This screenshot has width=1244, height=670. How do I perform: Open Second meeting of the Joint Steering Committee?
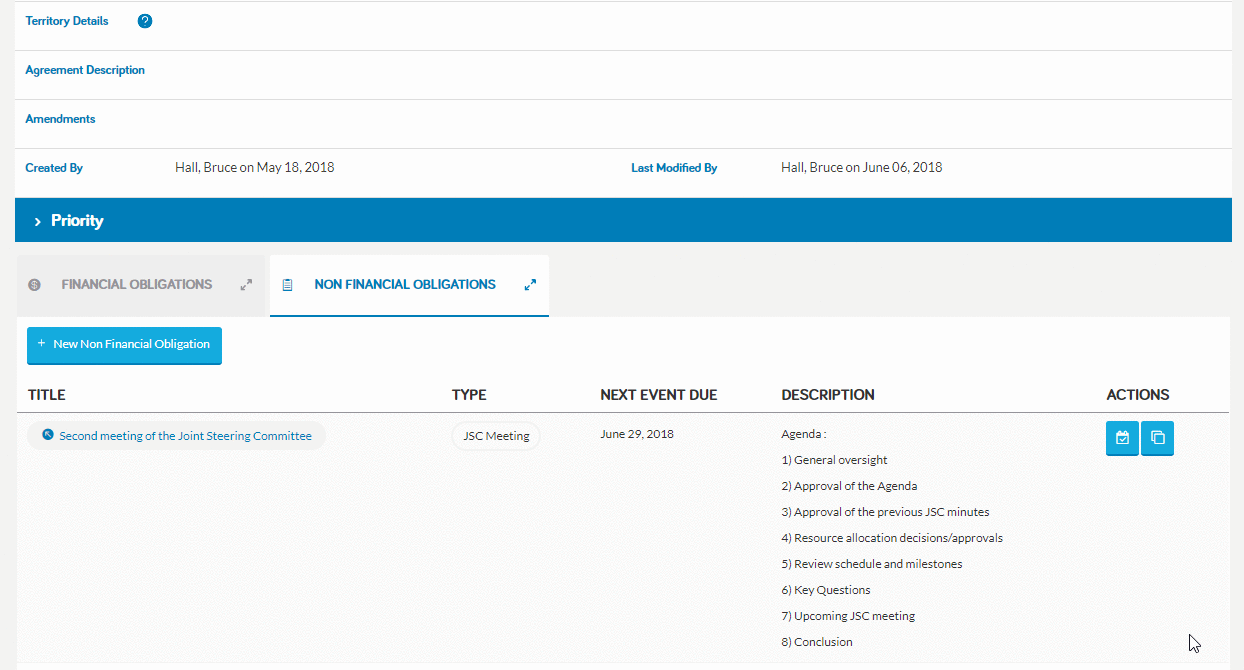point(185,436)
